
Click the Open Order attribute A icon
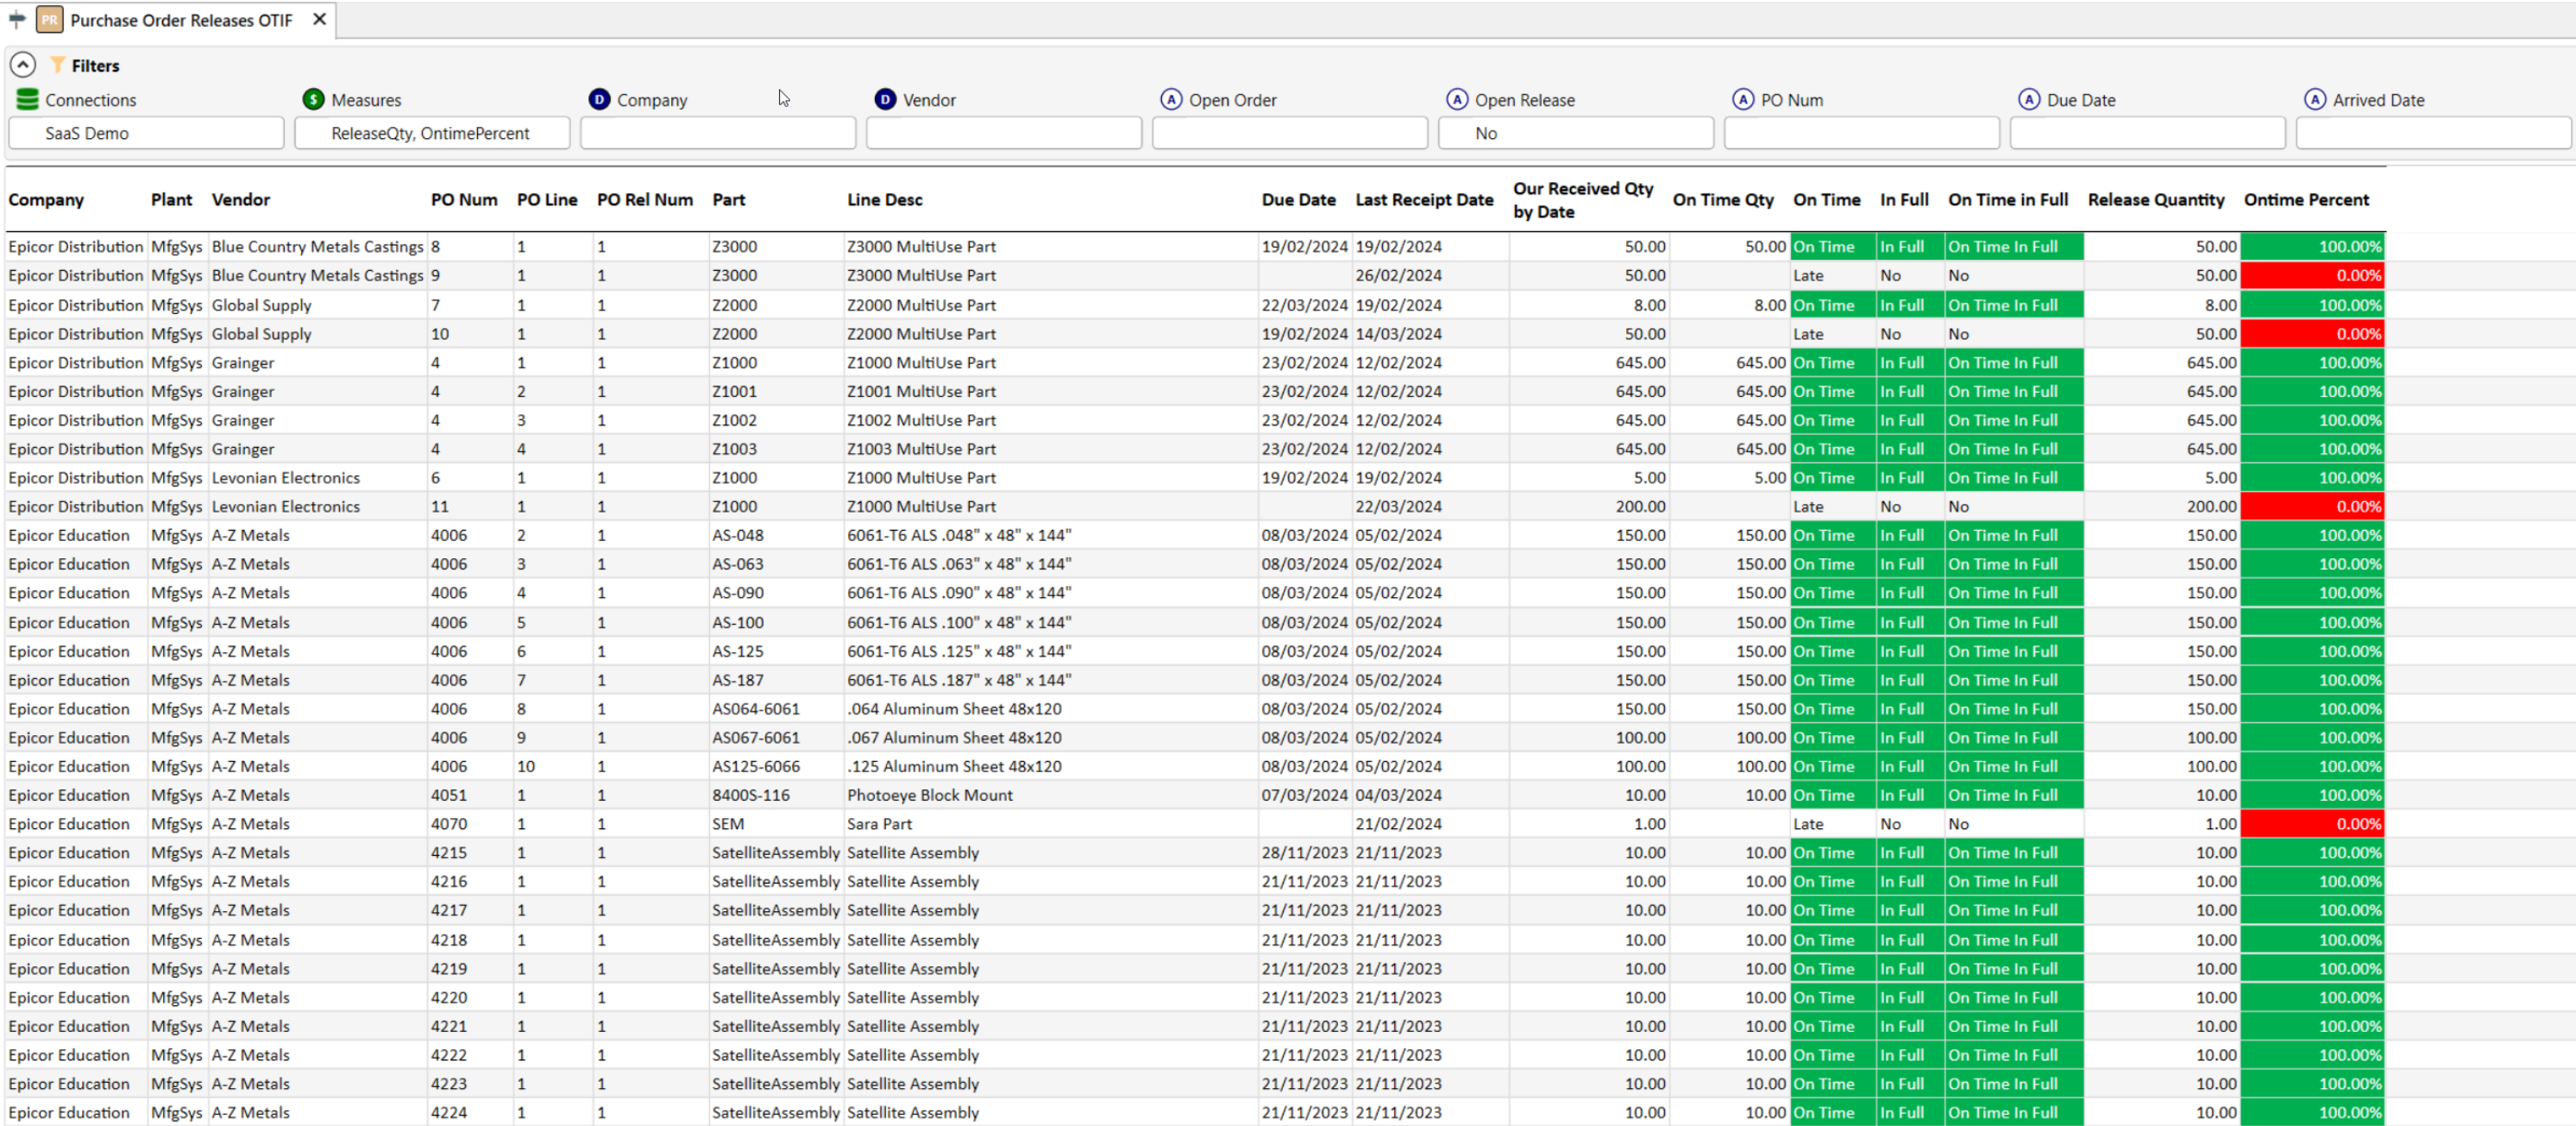(x=1171, y=99)
